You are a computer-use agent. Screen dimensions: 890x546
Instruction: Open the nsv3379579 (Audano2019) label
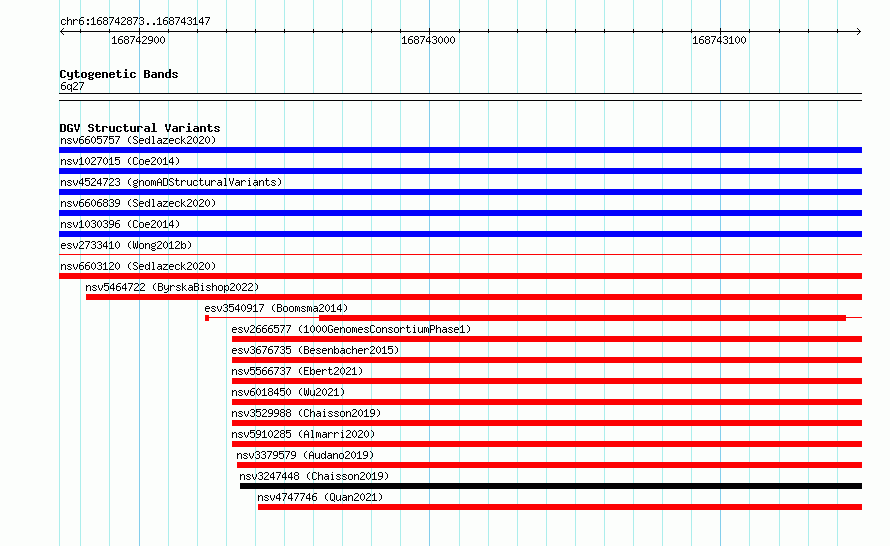(x=305, y=455)
